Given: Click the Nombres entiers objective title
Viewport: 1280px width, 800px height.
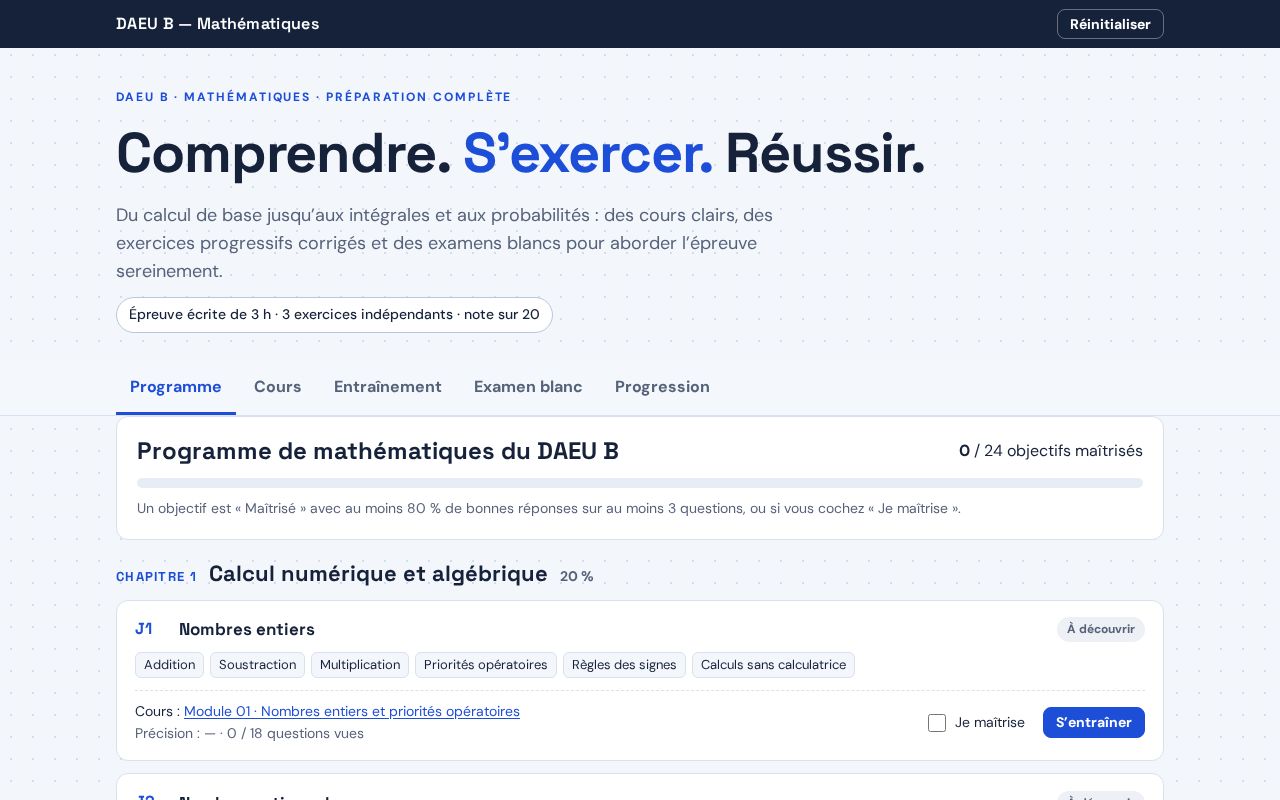Looking at the screenshot, I should point(247,629).
